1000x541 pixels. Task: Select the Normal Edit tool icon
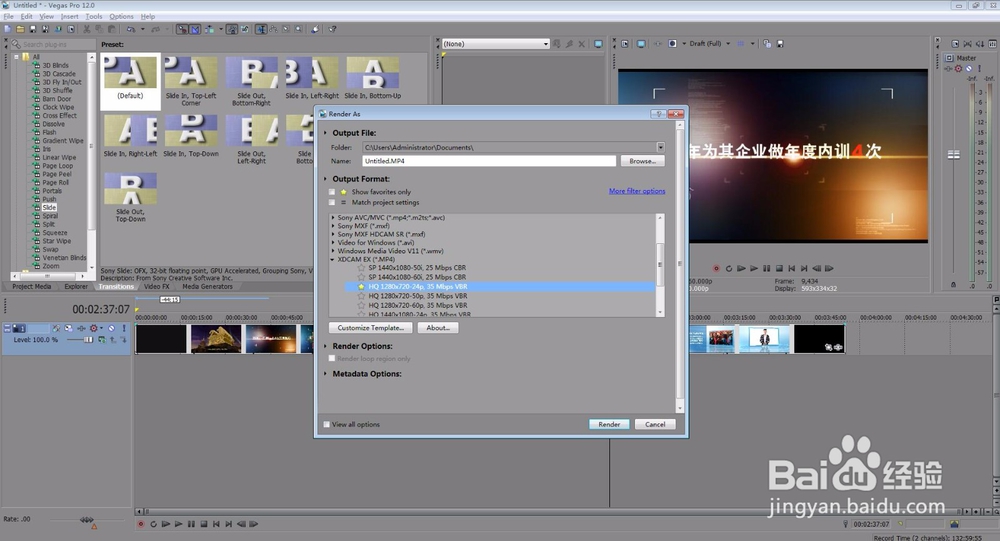(260, 29)
